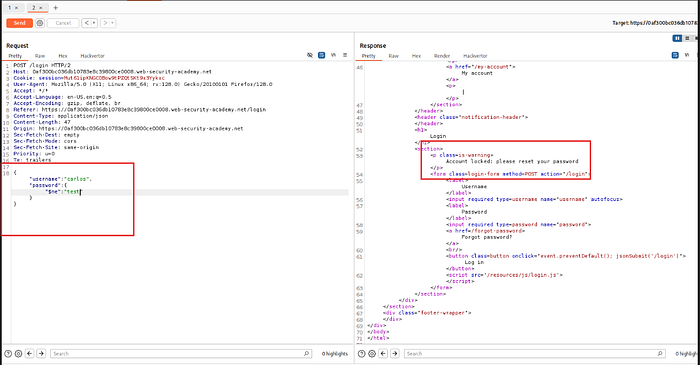Select Raw tab in Response panel
This screenshot has width=700, height=365.
coord(393,56)
